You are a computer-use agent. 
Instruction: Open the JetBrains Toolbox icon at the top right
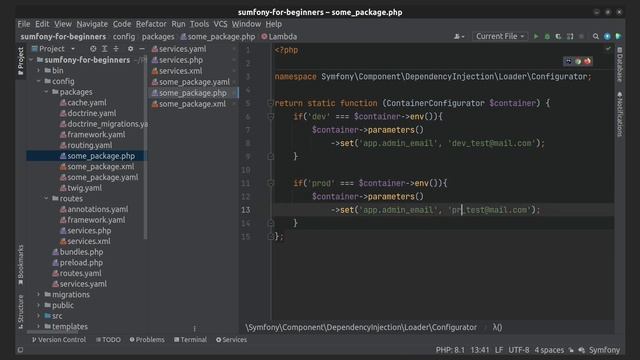tap(618, 36)
